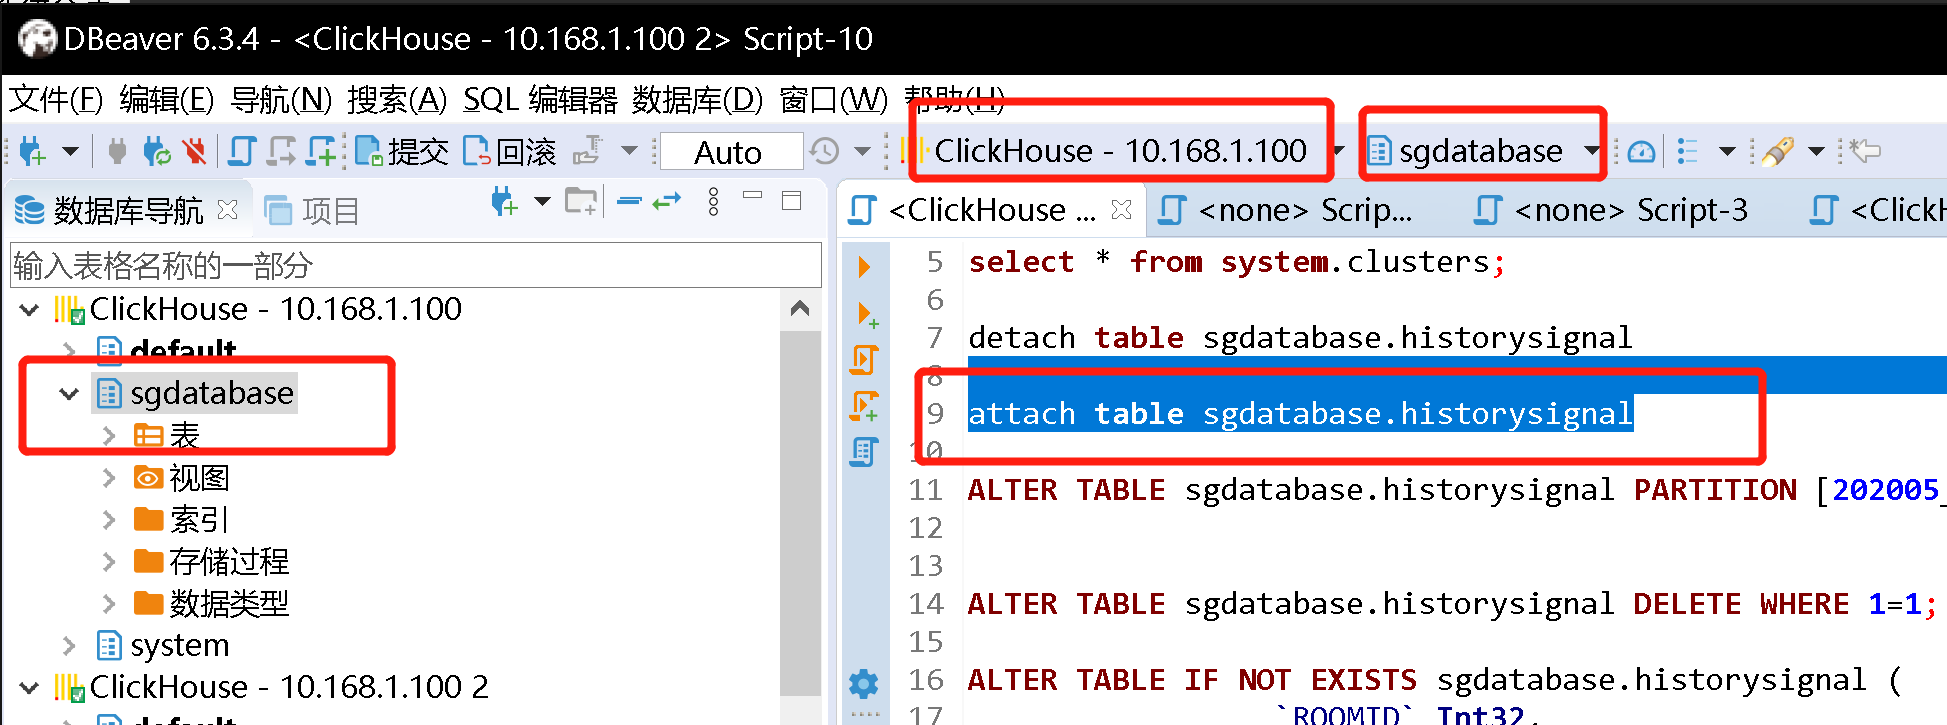The image size is (1947, 725).
Task: Open the 搜索(A) menu
Action: (397, 99)
